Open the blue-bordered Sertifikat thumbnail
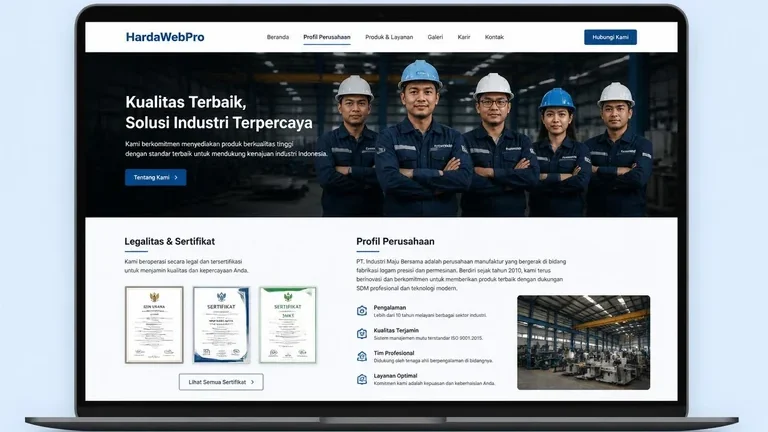 pyautogui.click(x=221, y=325)
